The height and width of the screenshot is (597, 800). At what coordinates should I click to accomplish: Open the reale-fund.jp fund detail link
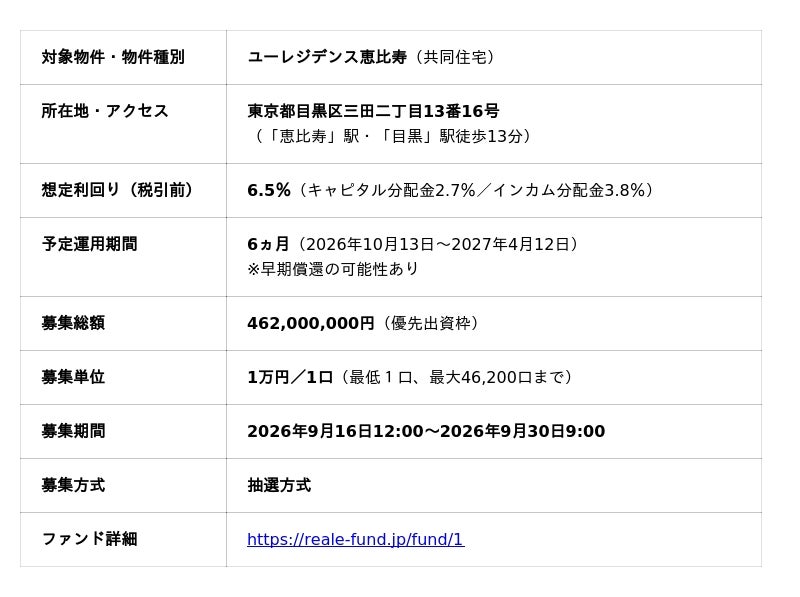tap(356, 539)
